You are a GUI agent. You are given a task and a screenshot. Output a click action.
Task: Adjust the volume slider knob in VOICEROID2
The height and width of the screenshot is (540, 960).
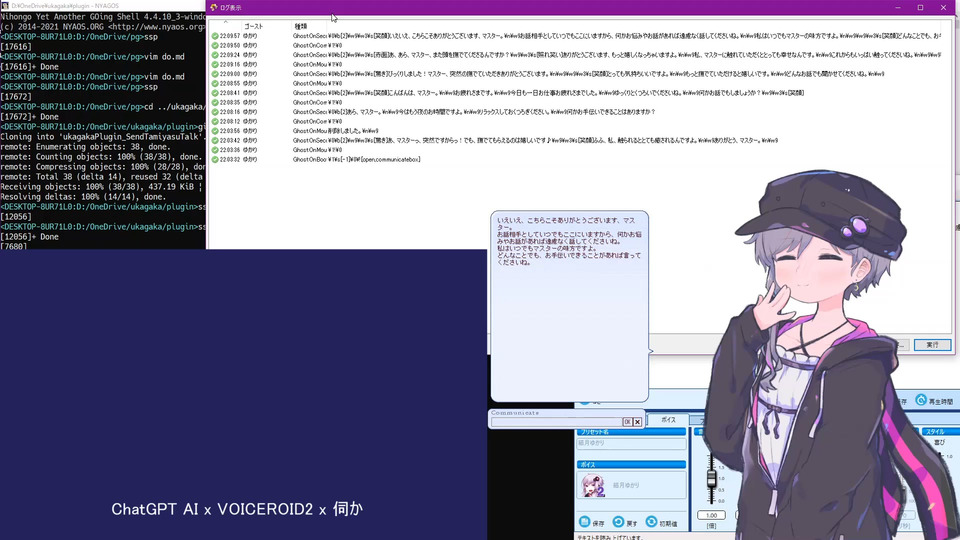click(x=711, y=479)
